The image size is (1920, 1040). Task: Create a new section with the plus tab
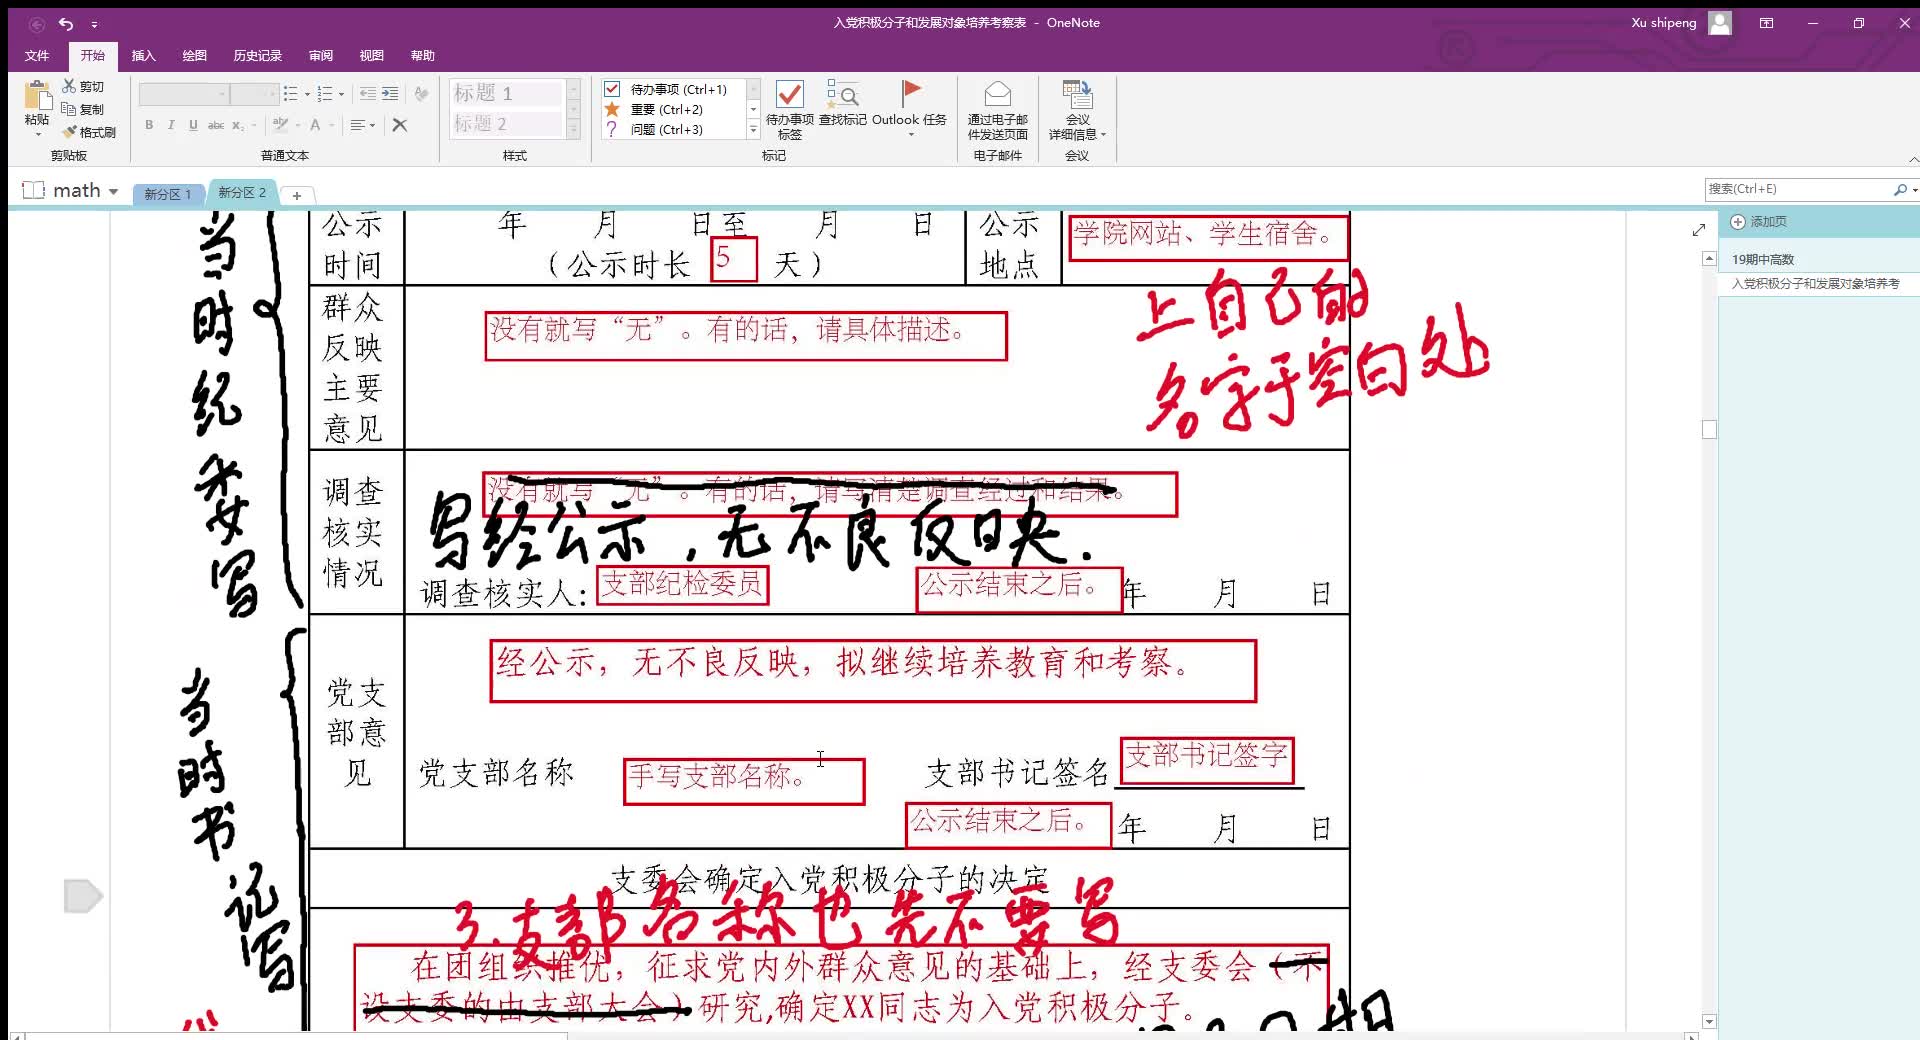(x=297, y=195)
